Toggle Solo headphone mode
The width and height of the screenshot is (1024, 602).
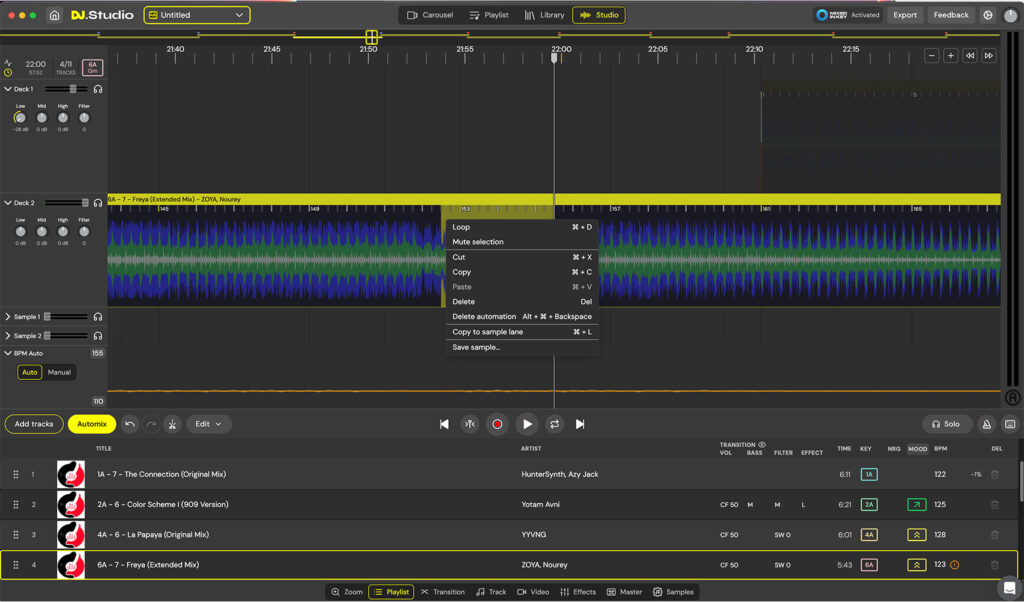[946, 424]
